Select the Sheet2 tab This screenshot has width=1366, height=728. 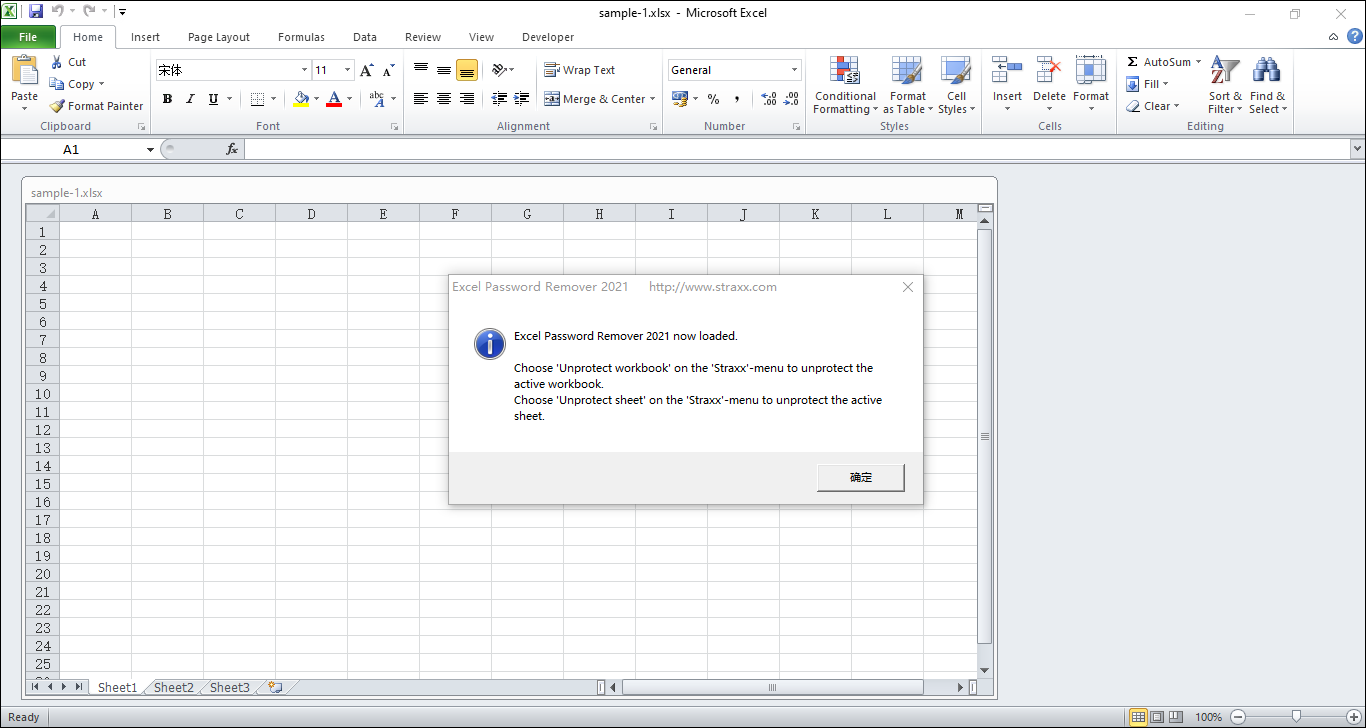pos(173,687)
